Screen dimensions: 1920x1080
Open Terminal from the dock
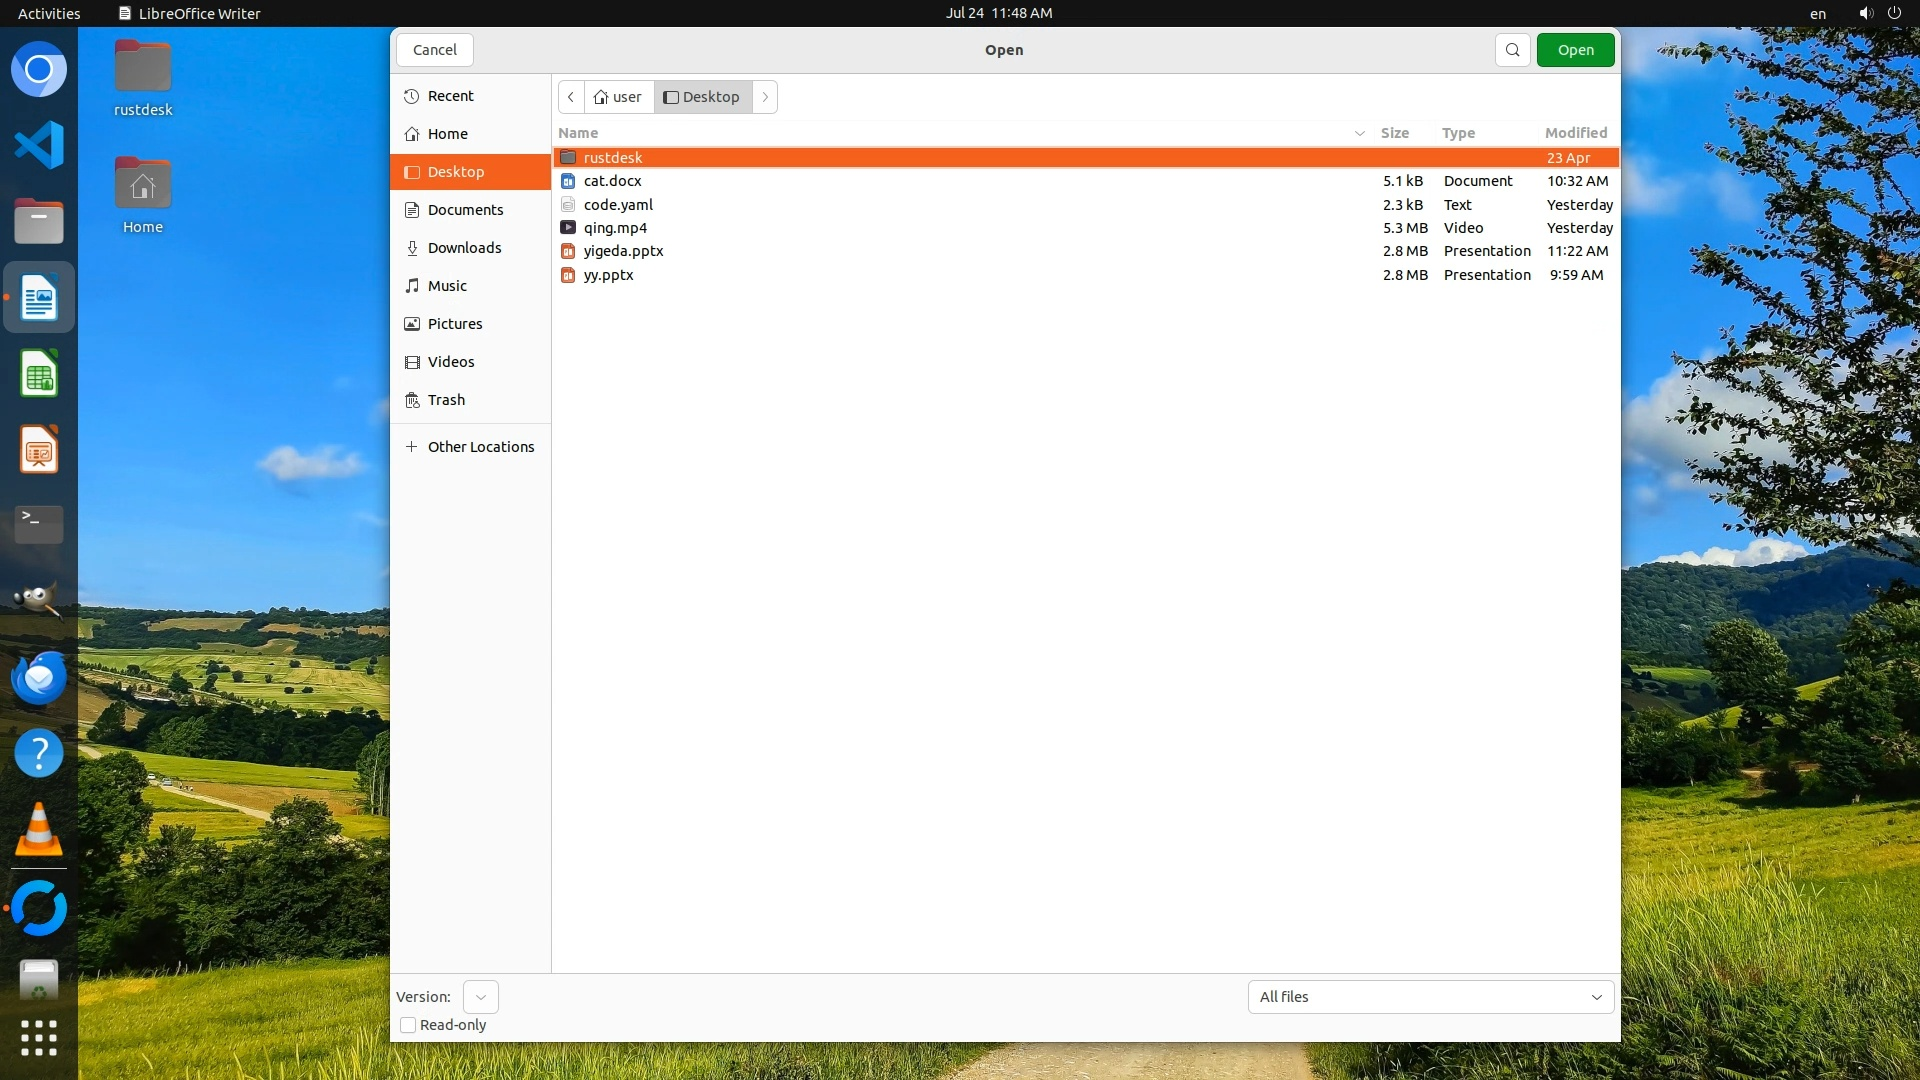click(x=39, y=522)
